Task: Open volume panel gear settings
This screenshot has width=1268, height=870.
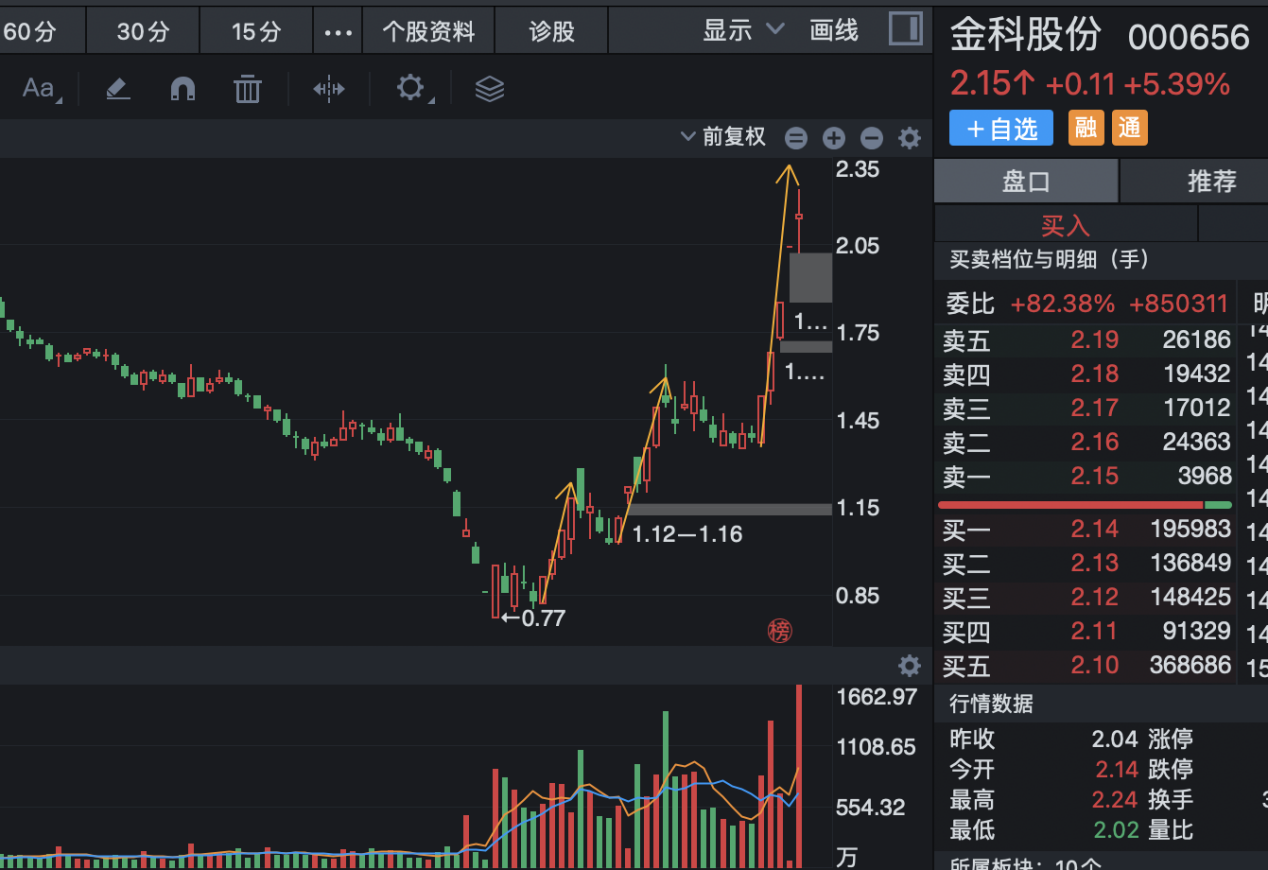Action: pyautogui.click(x=909, y=666)
